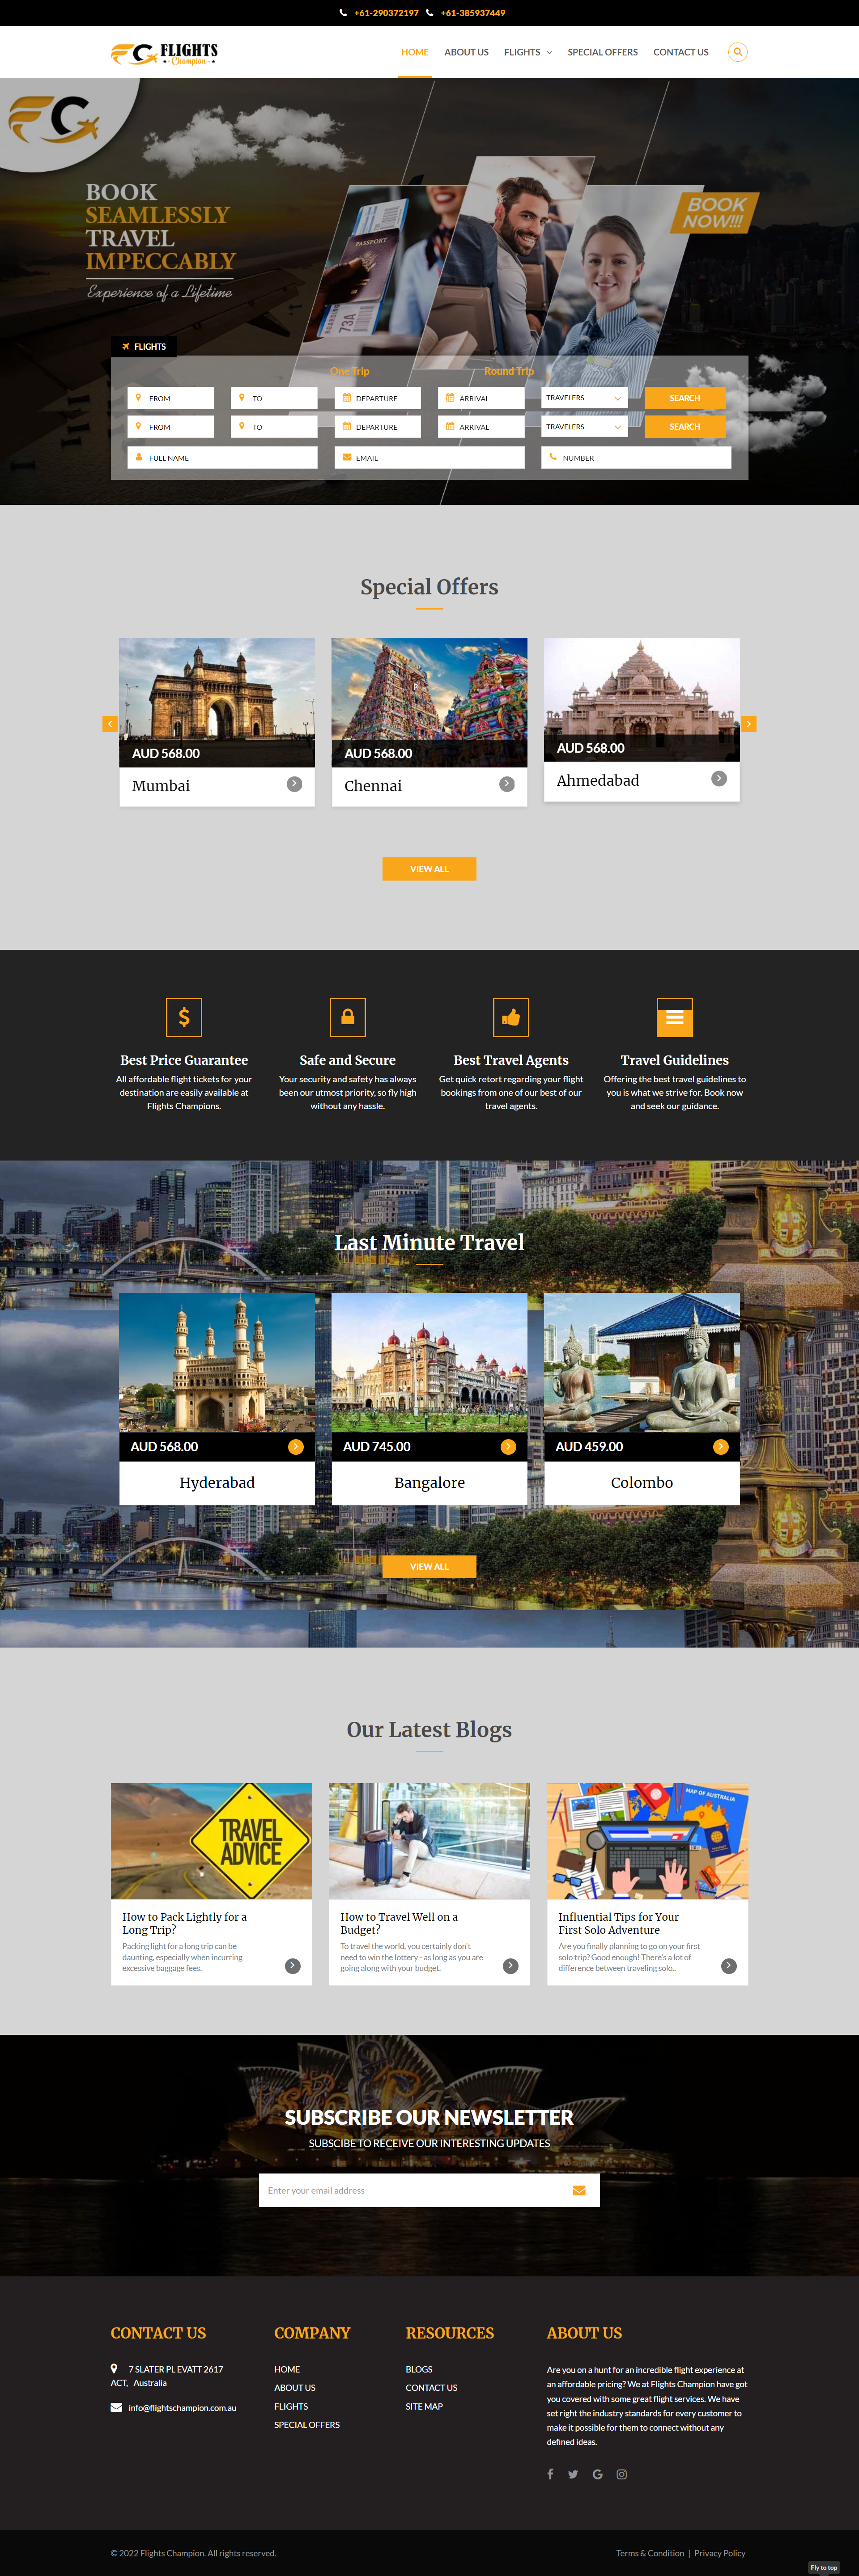Click the orange arrow on Hyderabad card
859x2576 pixels.
296,1447
